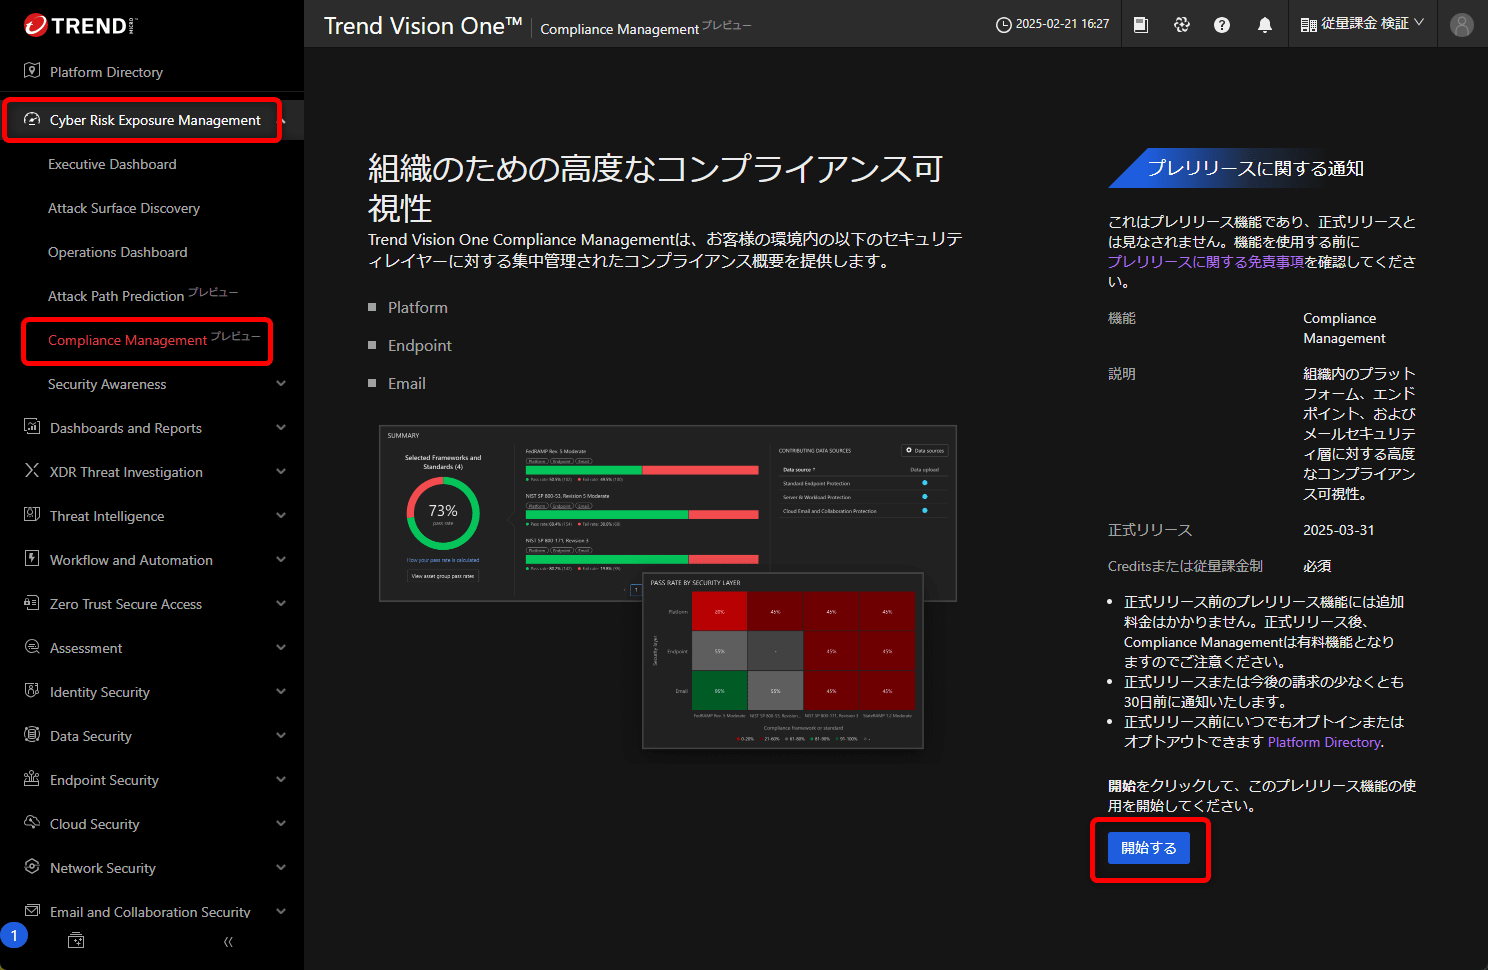The width and height of the screenshot is (1488, 970).
Task: Expand the Threat Intelligence chevron
Action: coord(281,516)
